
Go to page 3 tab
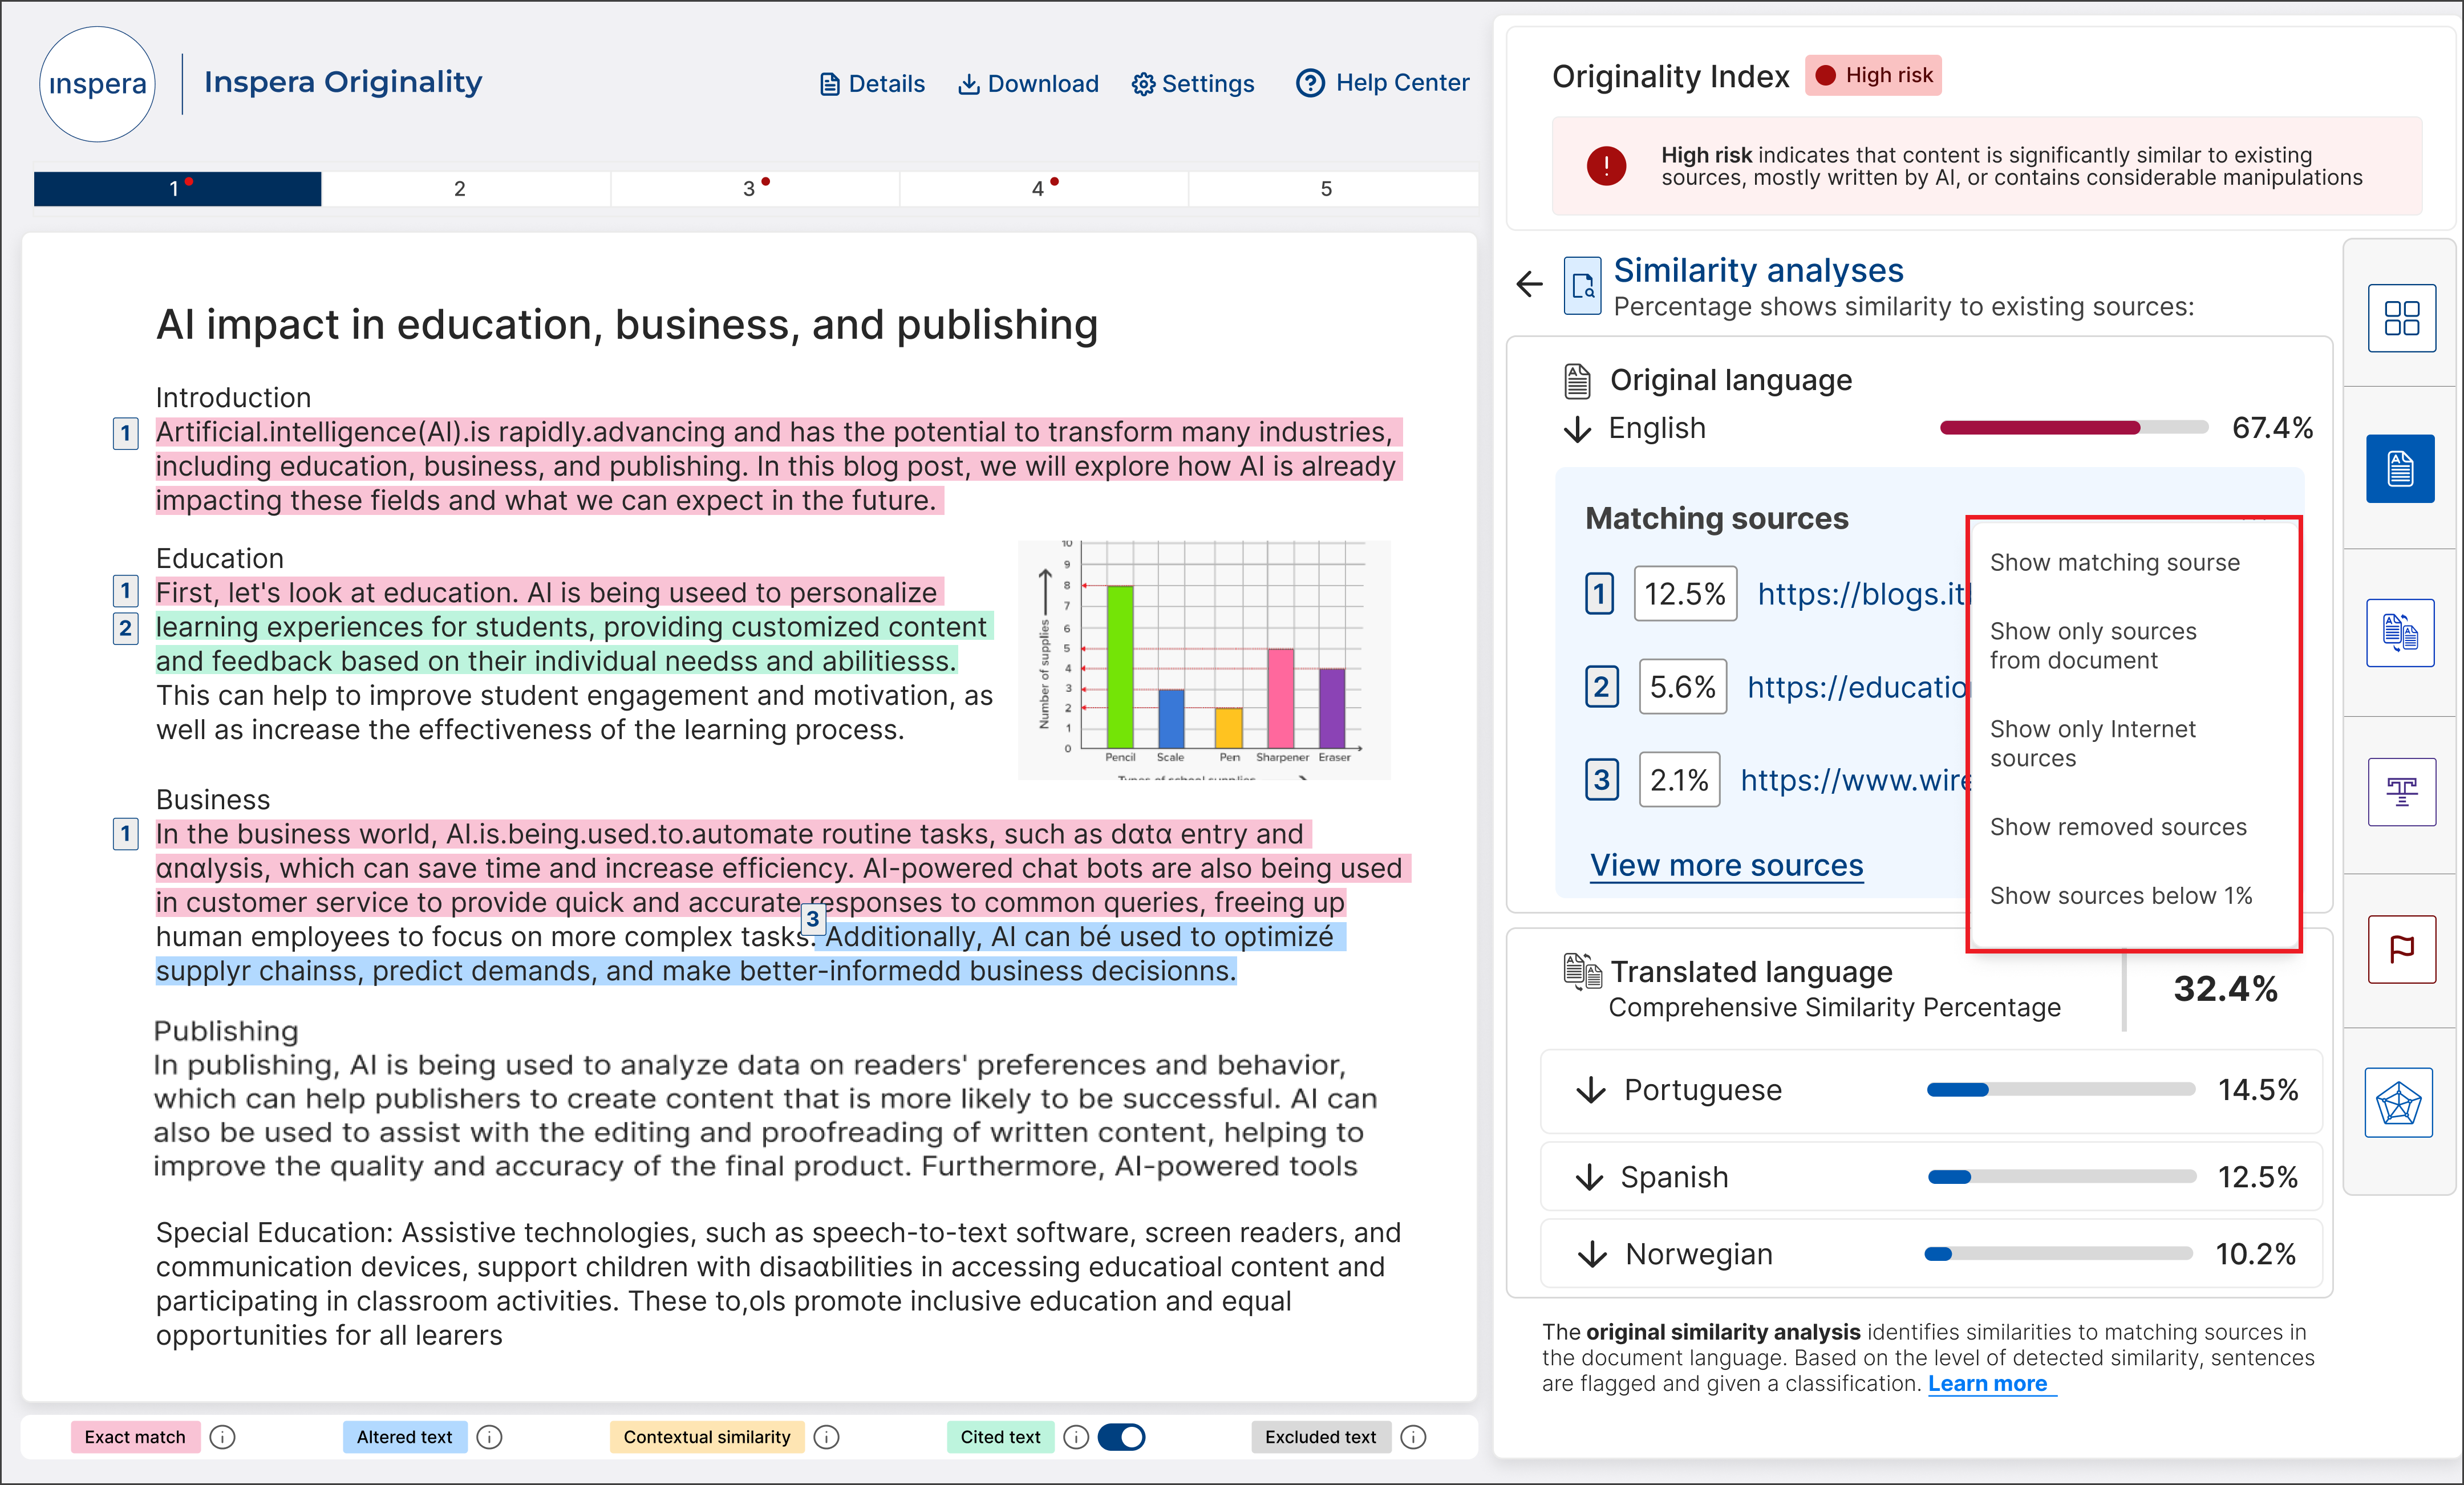point(755,188)
